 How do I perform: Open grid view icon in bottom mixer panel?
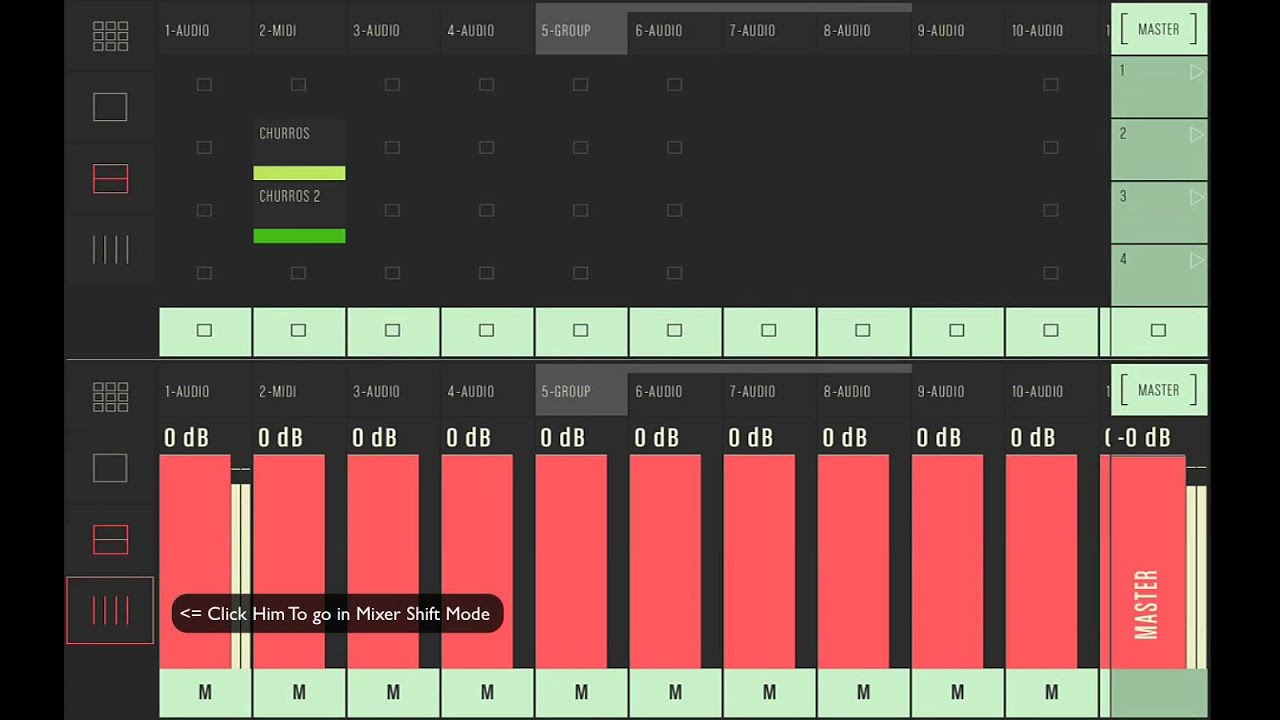pyautogui.click(x=110, y=396)
